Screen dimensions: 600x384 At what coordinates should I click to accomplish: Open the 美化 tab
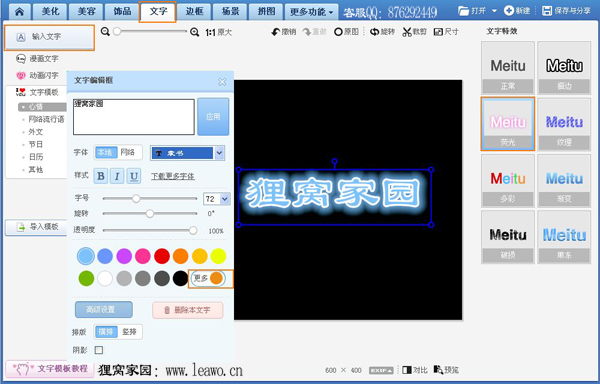click(x=51, y=11)
